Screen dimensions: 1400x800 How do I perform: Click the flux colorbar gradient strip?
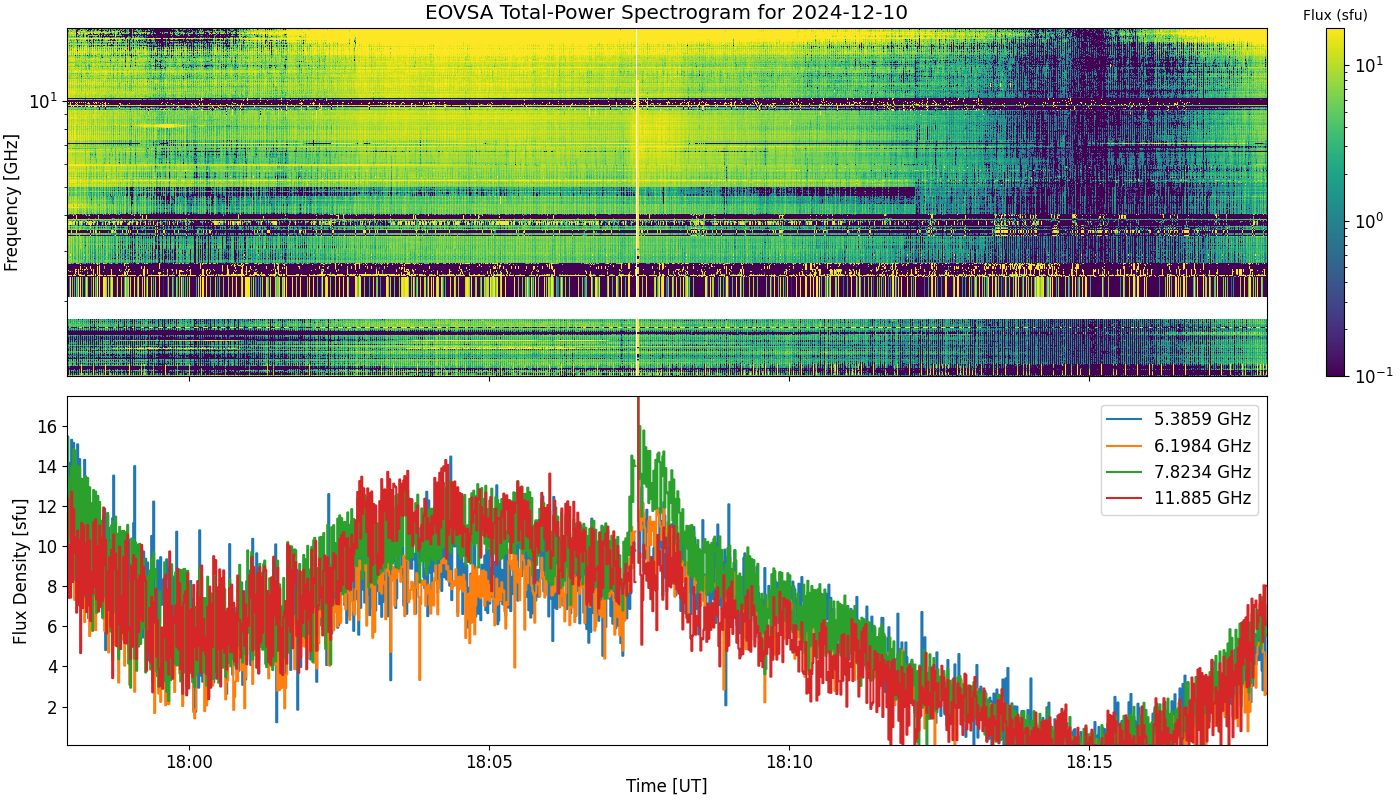coord(1335,202)
